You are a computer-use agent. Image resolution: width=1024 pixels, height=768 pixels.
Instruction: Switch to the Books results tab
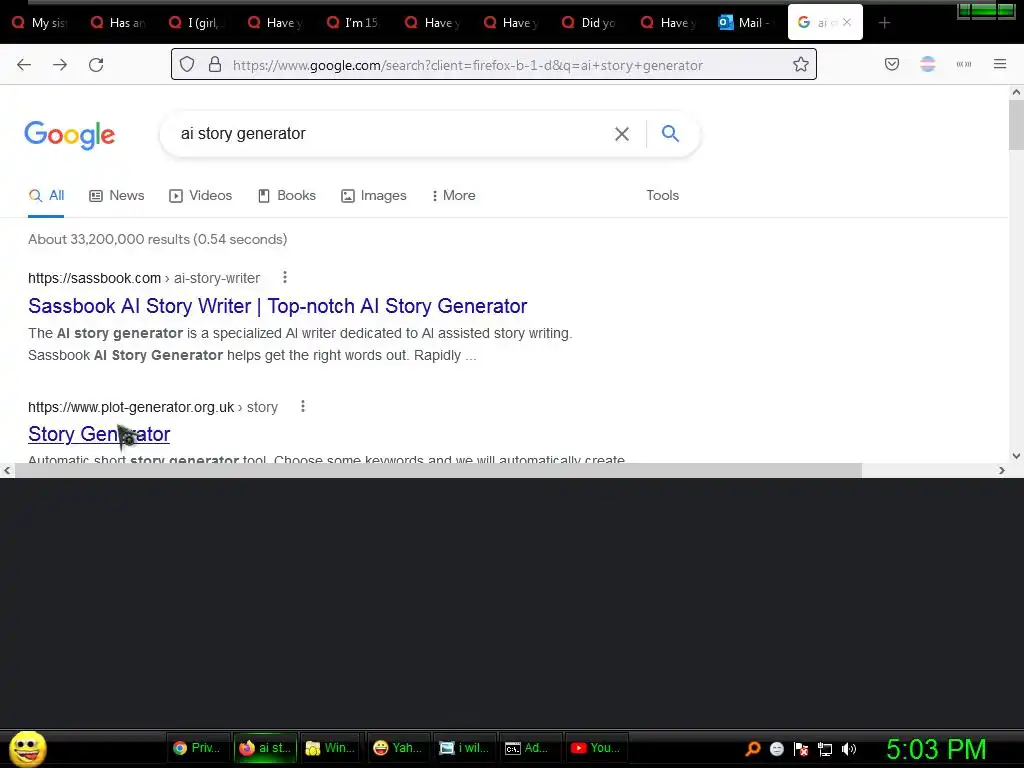coord(287,195)
